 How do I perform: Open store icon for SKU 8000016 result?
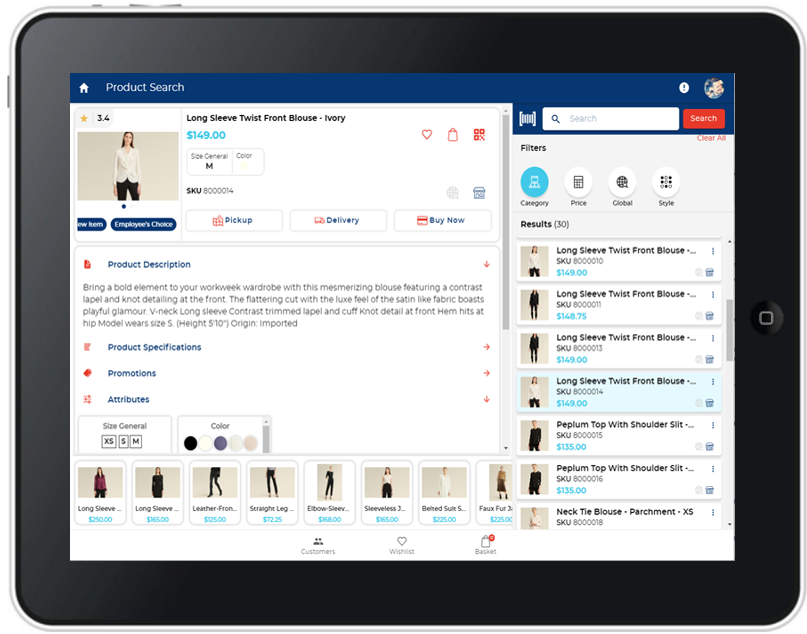click(710, 490)
